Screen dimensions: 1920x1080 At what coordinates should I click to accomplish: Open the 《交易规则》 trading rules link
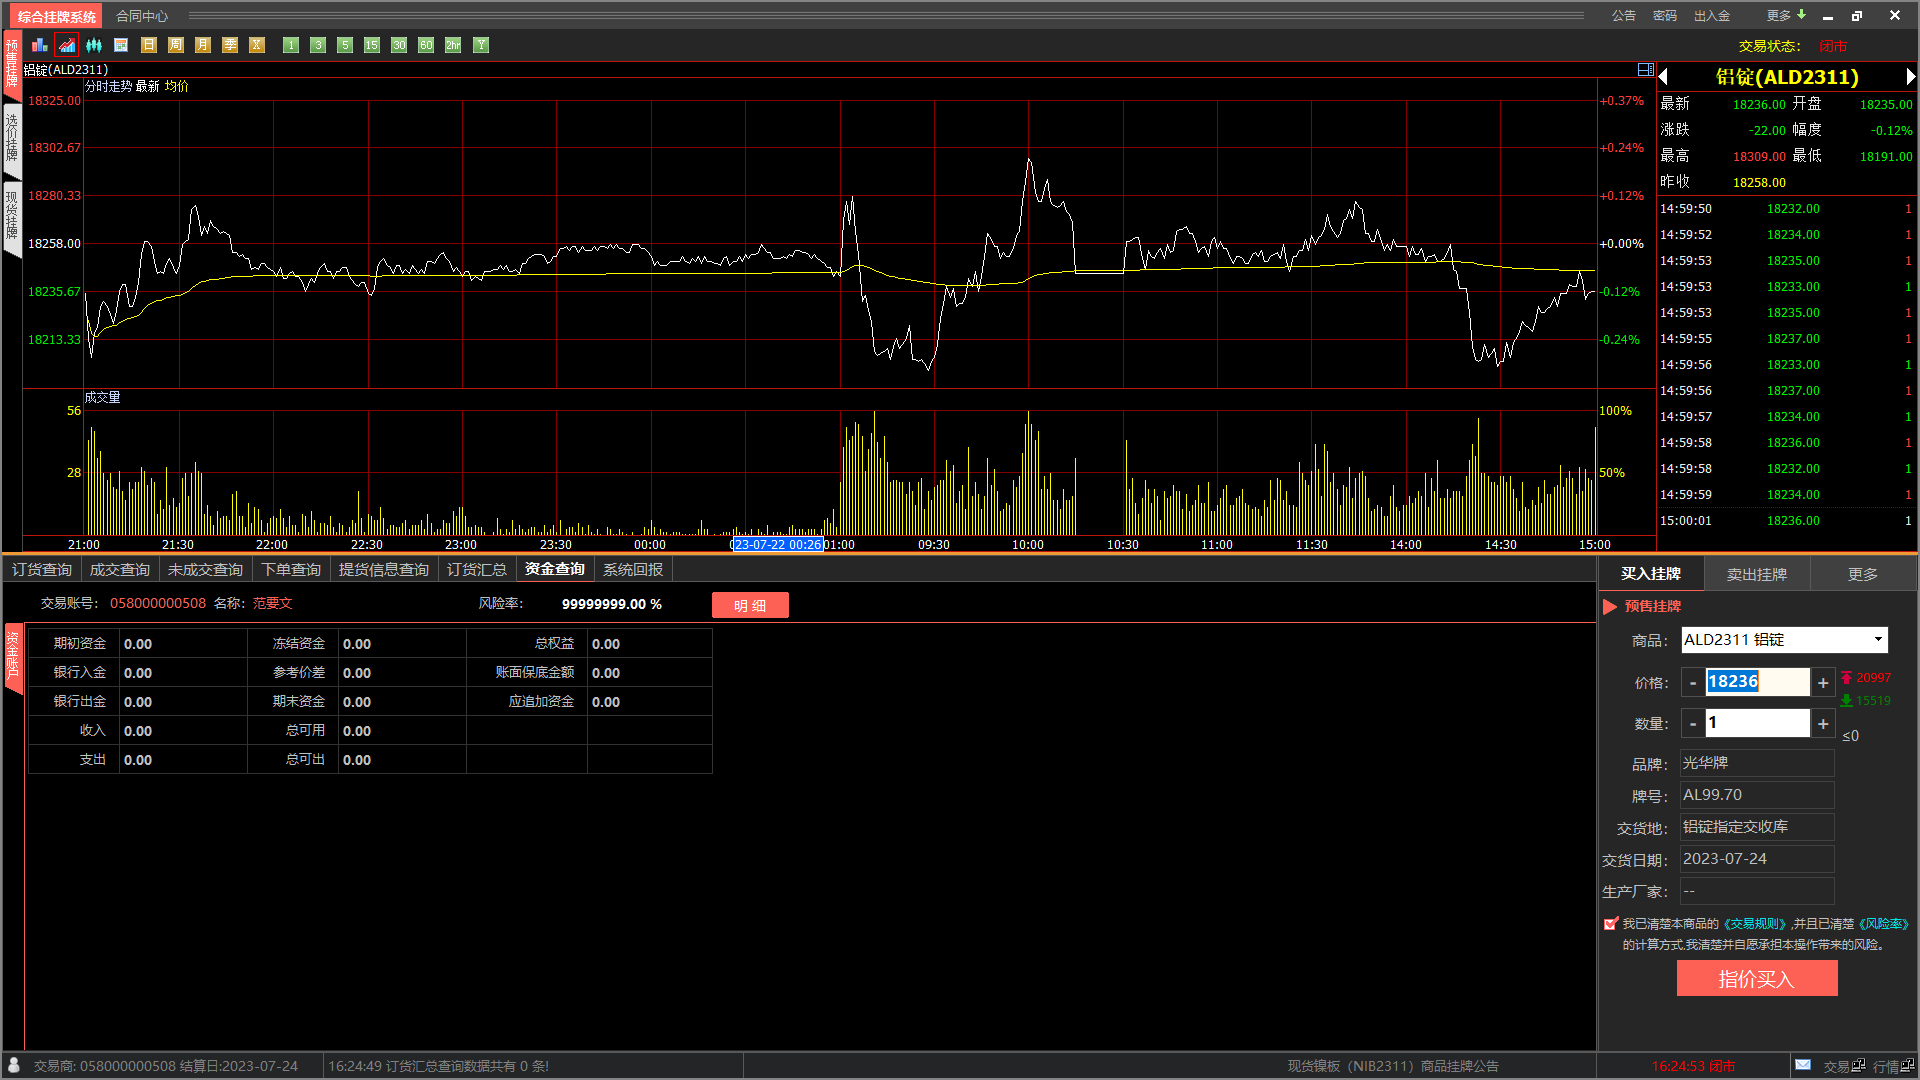tap(1755, 924)
